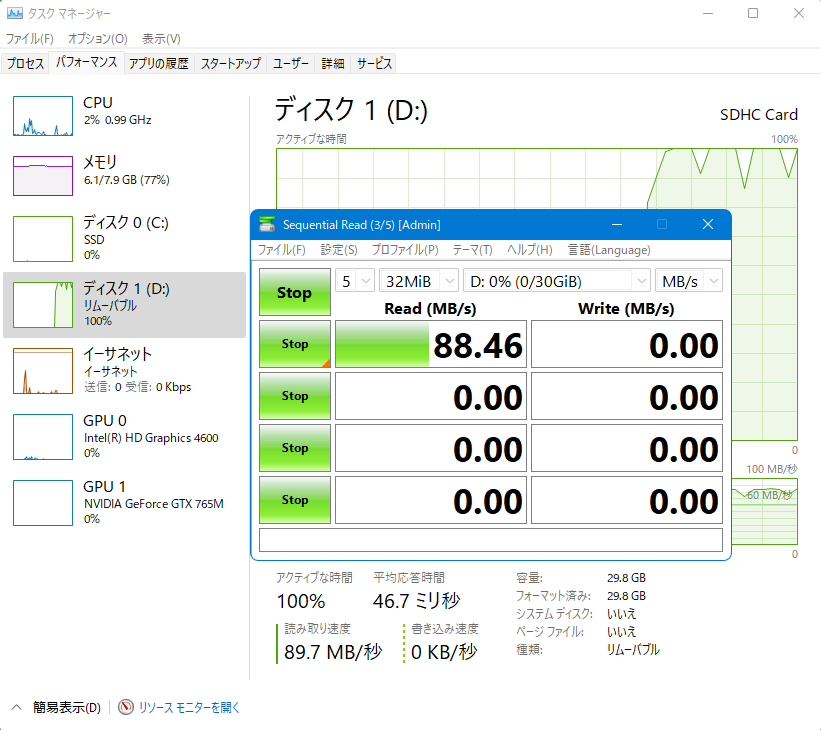
Task: Click the Task Manager app icon in the title bar
Action: [15, 13]
